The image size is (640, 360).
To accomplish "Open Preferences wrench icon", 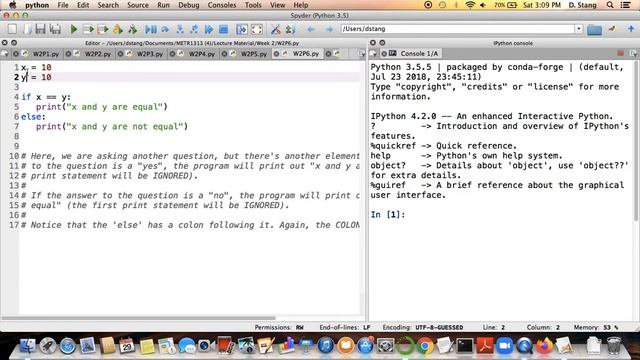I will click(276, 29).
